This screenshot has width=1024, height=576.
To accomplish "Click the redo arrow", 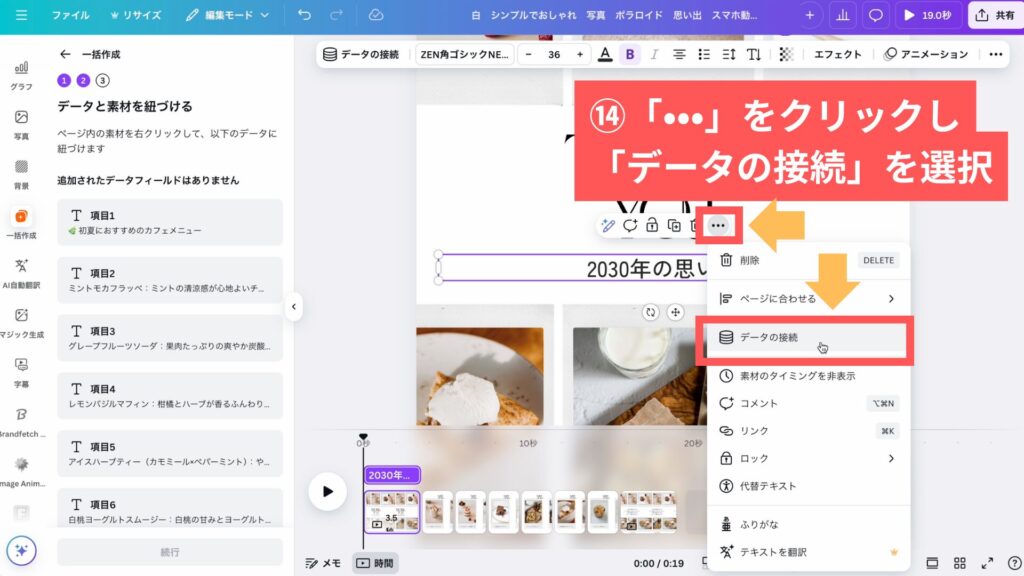I will pyautogui.click(x=336, y=15).
